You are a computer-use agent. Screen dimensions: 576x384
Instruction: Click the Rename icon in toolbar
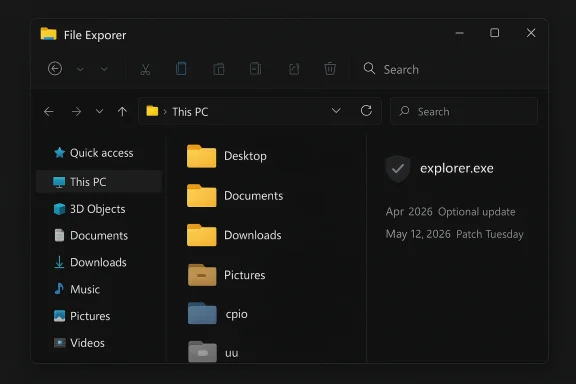coord(255,69)
